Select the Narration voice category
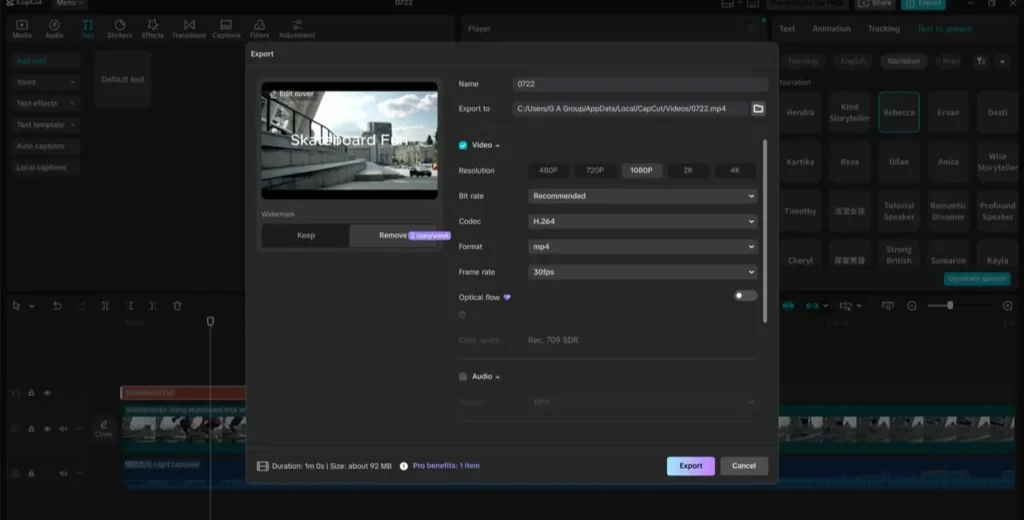Viewport: 1024px width, 520px height. pos(904,61)
